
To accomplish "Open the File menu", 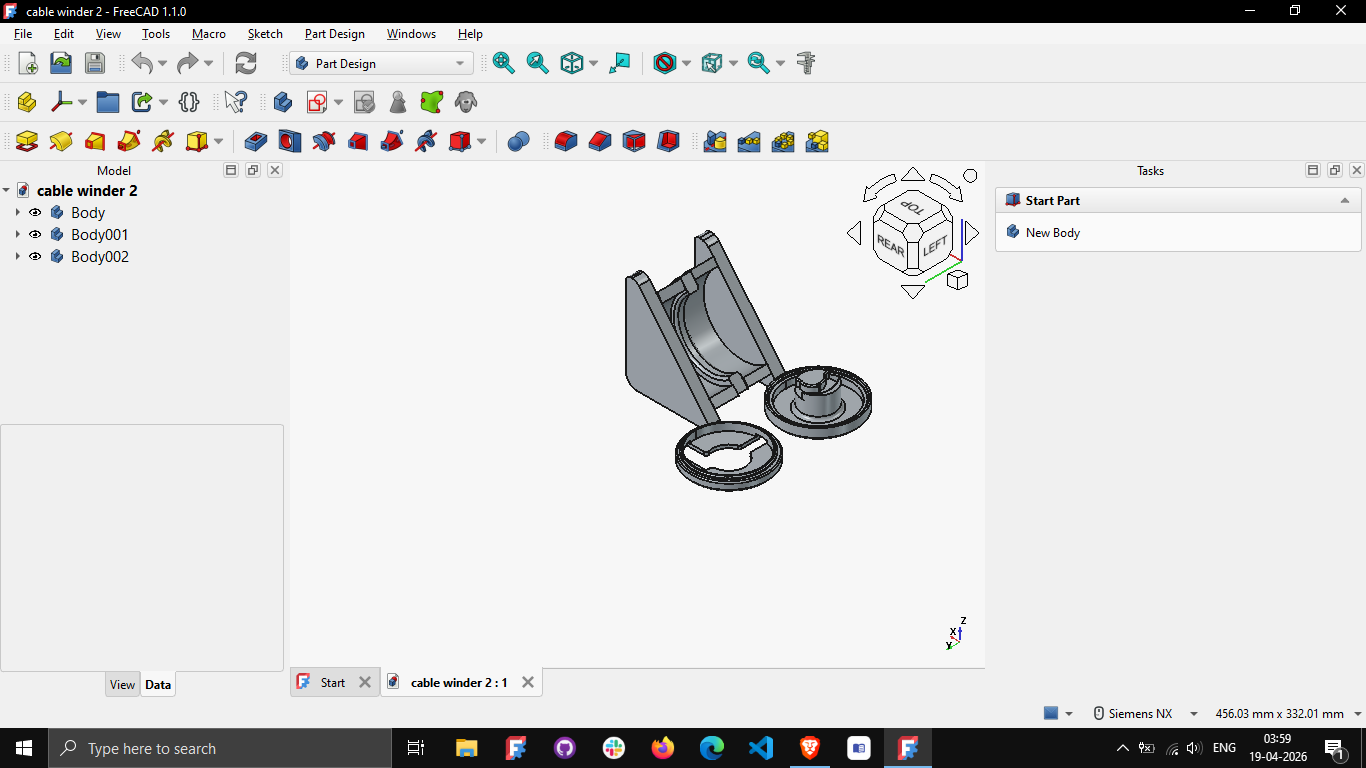I will (x=23, y=33).
